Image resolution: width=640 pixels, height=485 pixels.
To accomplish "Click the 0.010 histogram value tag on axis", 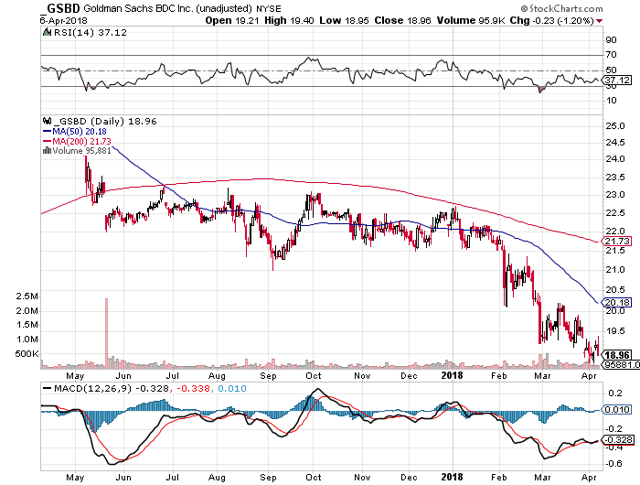I will pyautogui.click(x=617, y=409).
